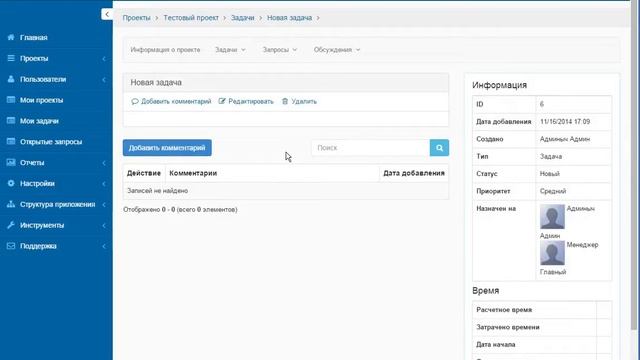
Task: Open Информация о проекте tab
Action: coord(165,50)
